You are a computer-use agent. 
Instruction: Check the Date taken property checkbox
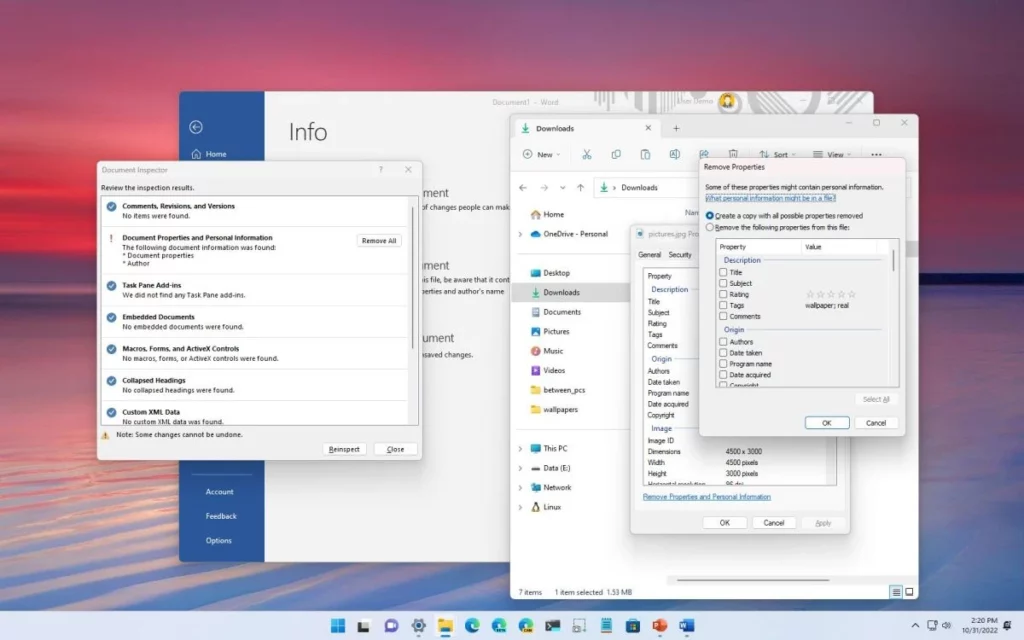(x=723, y=353)
